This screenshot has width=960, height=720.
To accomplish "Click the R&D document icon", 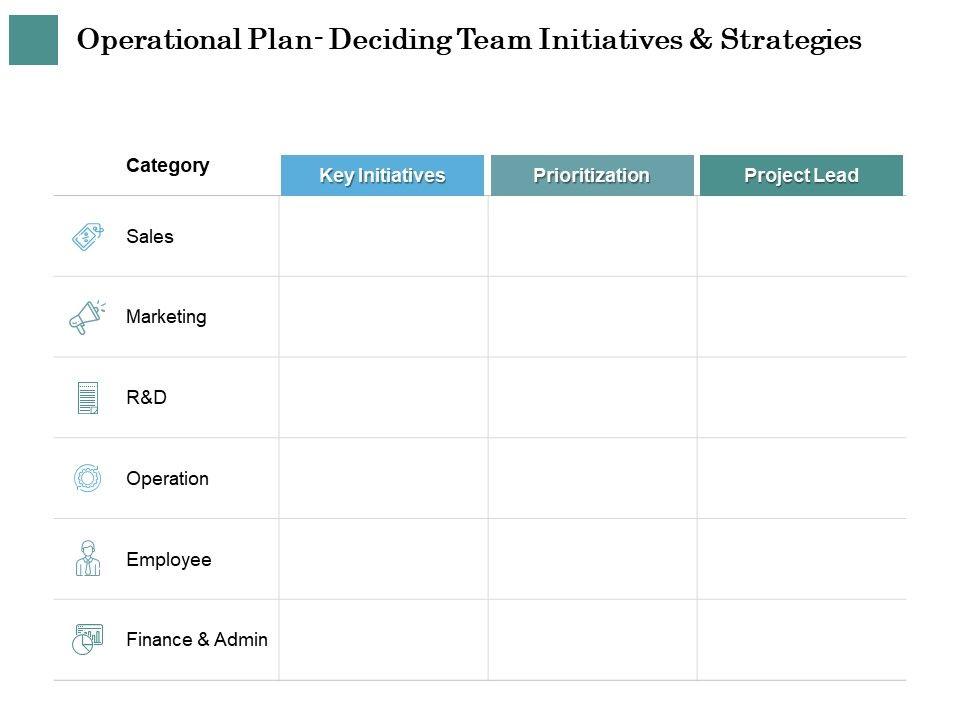I will coord(88,397).
